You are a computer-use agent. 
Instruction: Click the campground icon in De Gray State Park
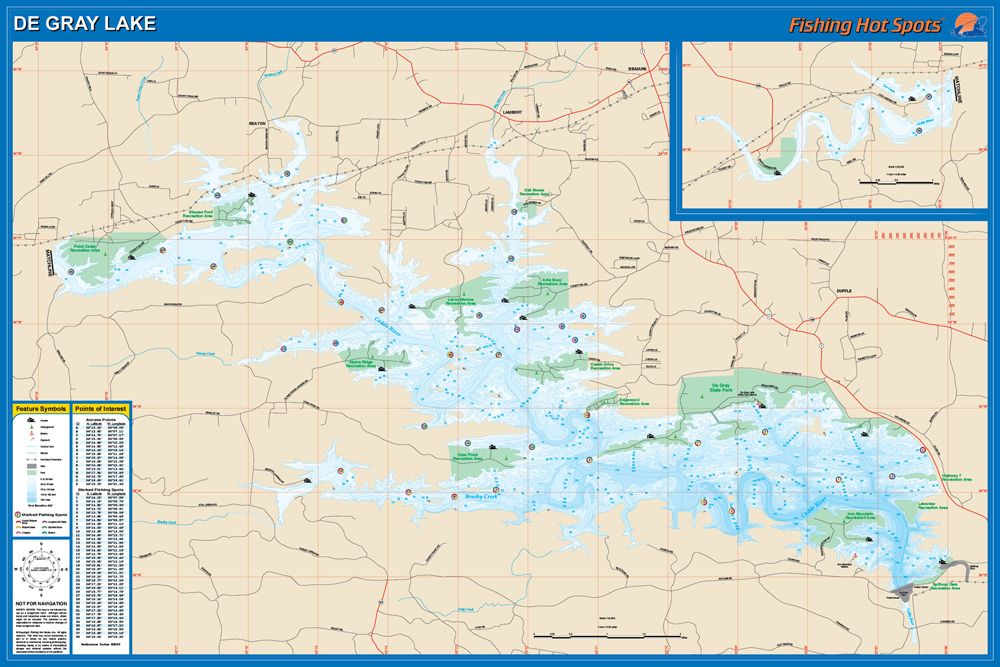(703, 398)
